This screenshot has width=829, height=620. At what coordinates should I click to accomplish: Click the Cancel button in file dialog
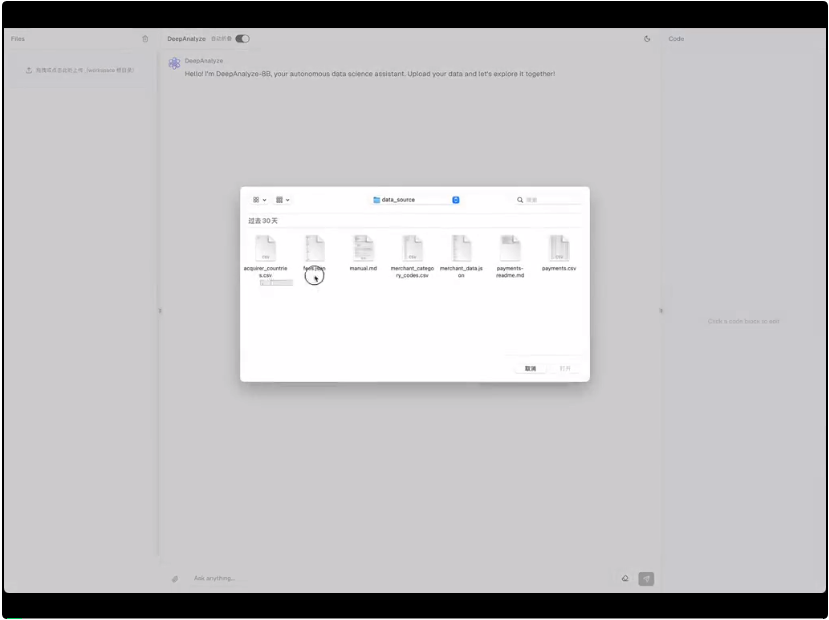pos(530,368)
